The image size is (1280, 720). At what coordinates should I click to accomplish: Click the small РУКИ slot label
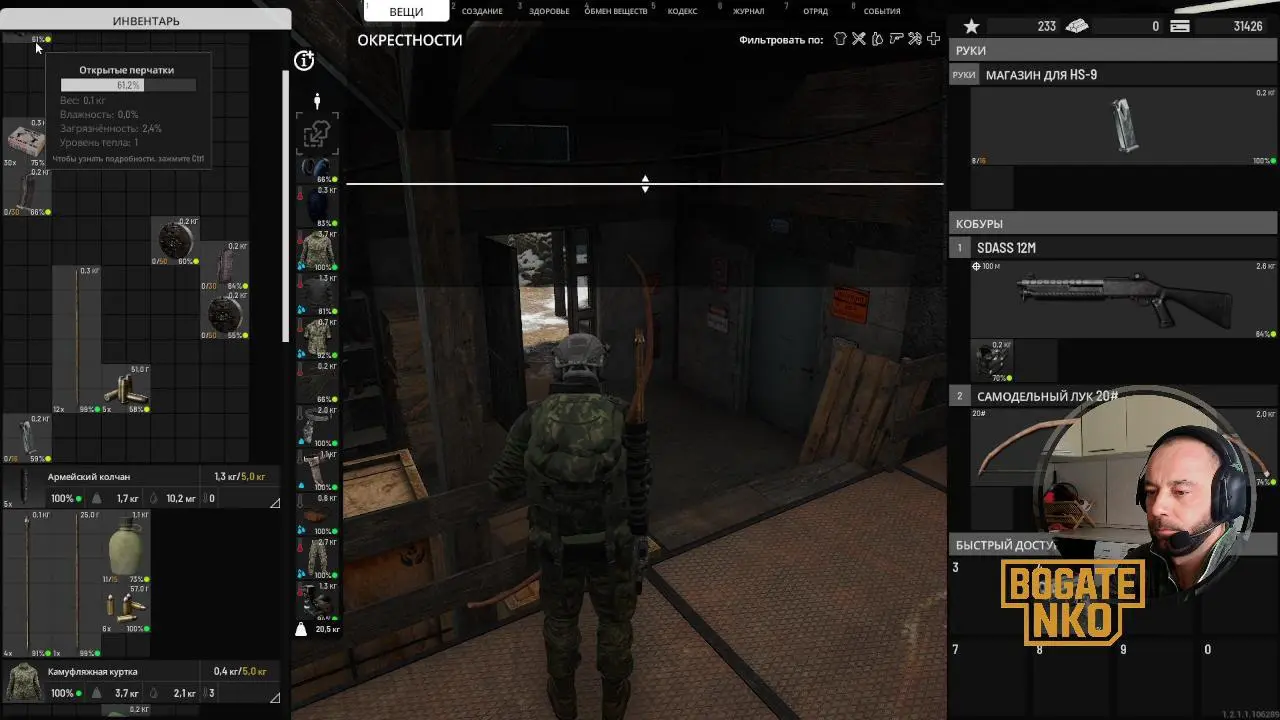[963, 75]
